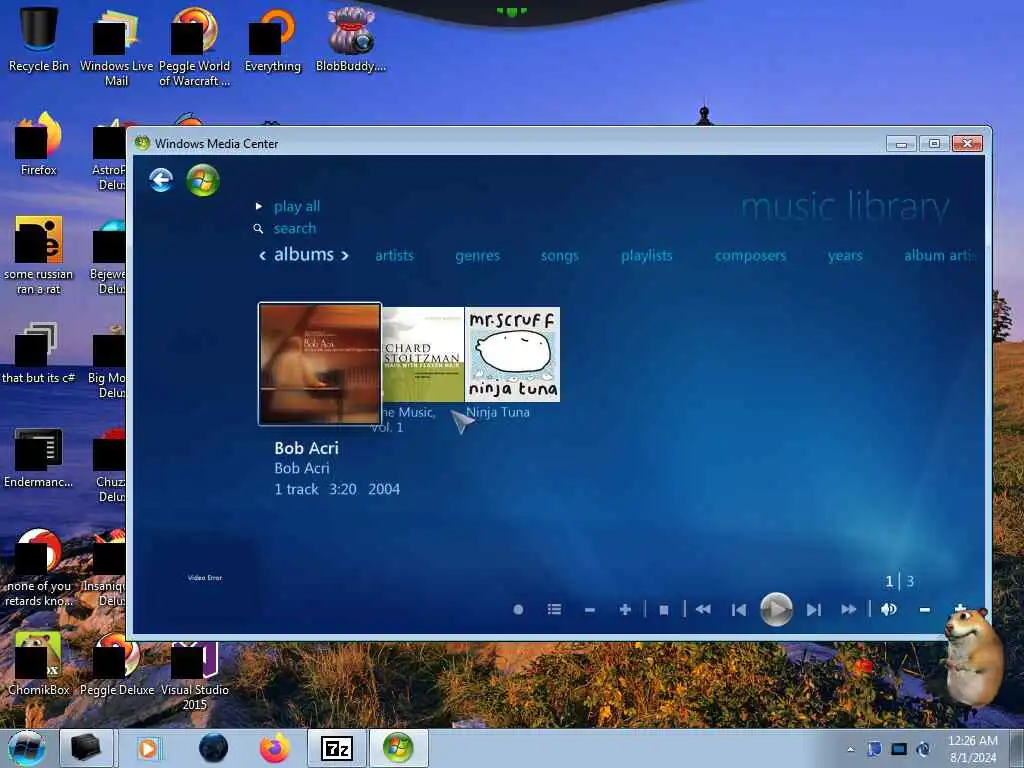Click the Ninja Tuna album title text
This screenshot has height=768, width=1024.
(498, 412)
